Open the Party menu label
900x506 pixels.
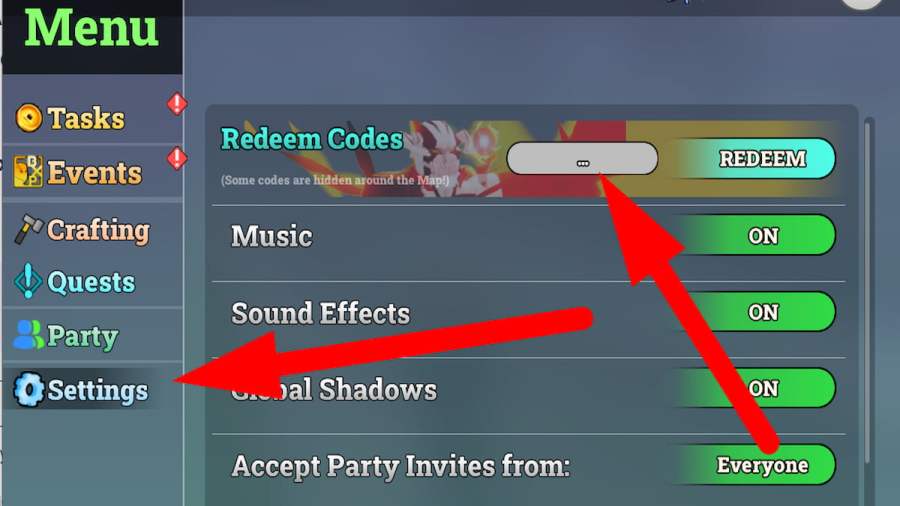coord(83,336)
